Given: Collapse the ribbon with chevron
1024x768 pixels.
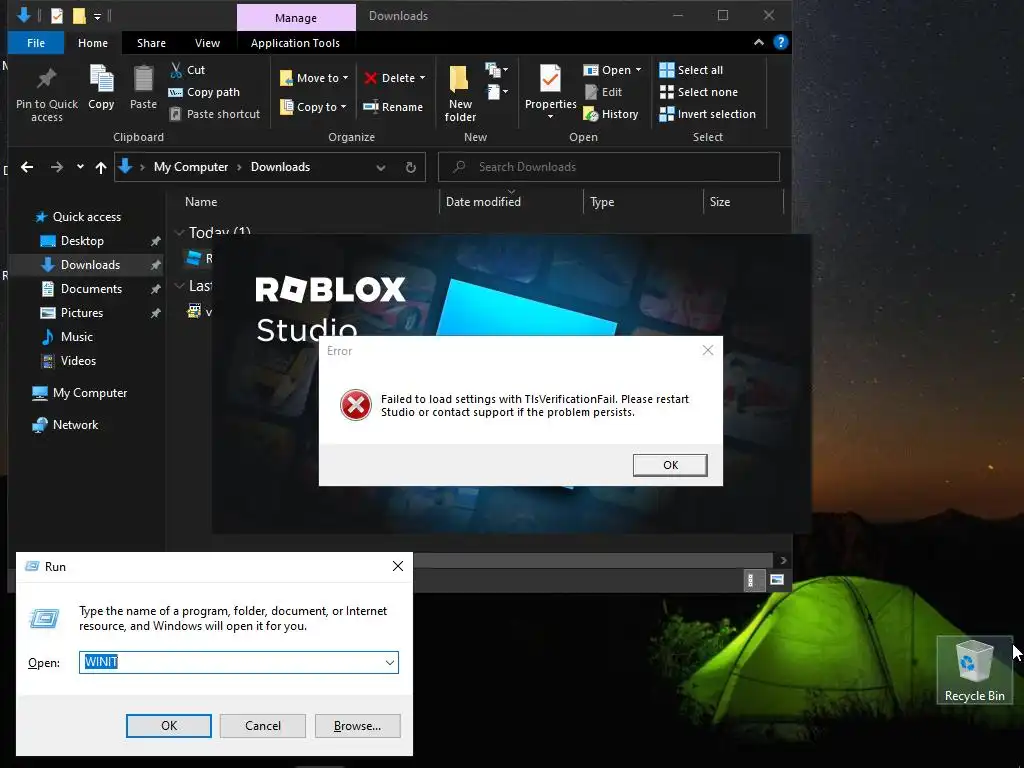Looking at the screenshot, I should pyautogui.click(x=758, y=42).
